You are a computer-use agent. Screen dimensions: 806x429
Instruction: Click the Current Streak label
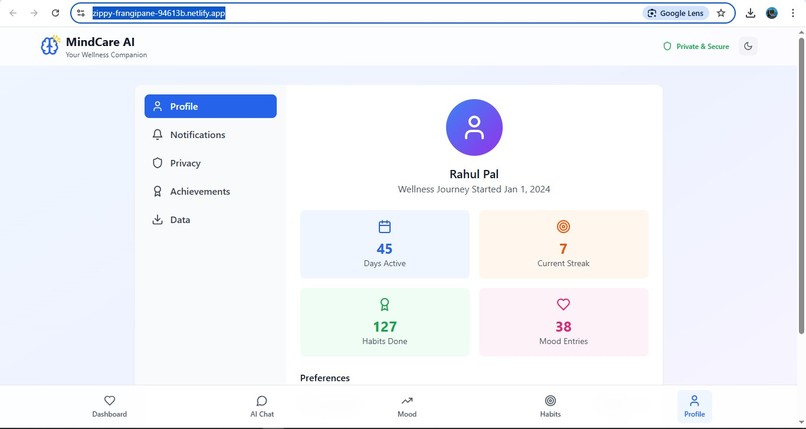(x=563, y=264)
